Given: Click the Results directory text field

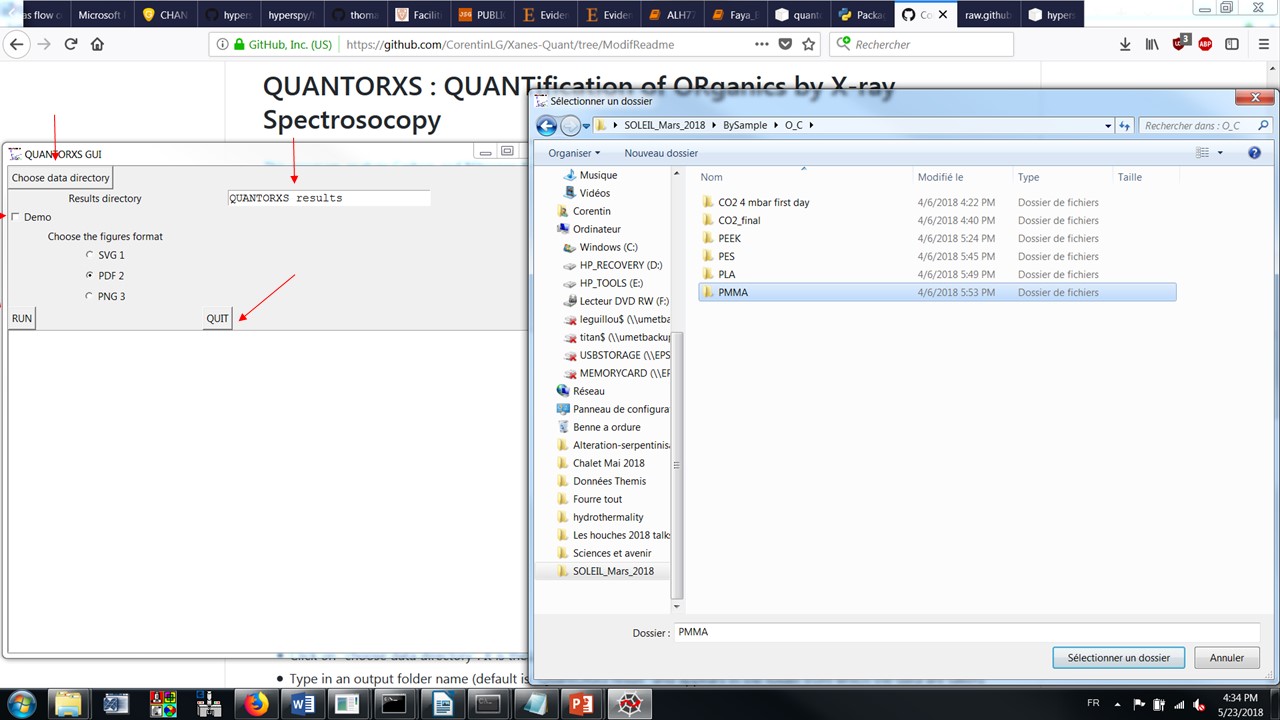Looking at the screenshot, I should (329, 198).
